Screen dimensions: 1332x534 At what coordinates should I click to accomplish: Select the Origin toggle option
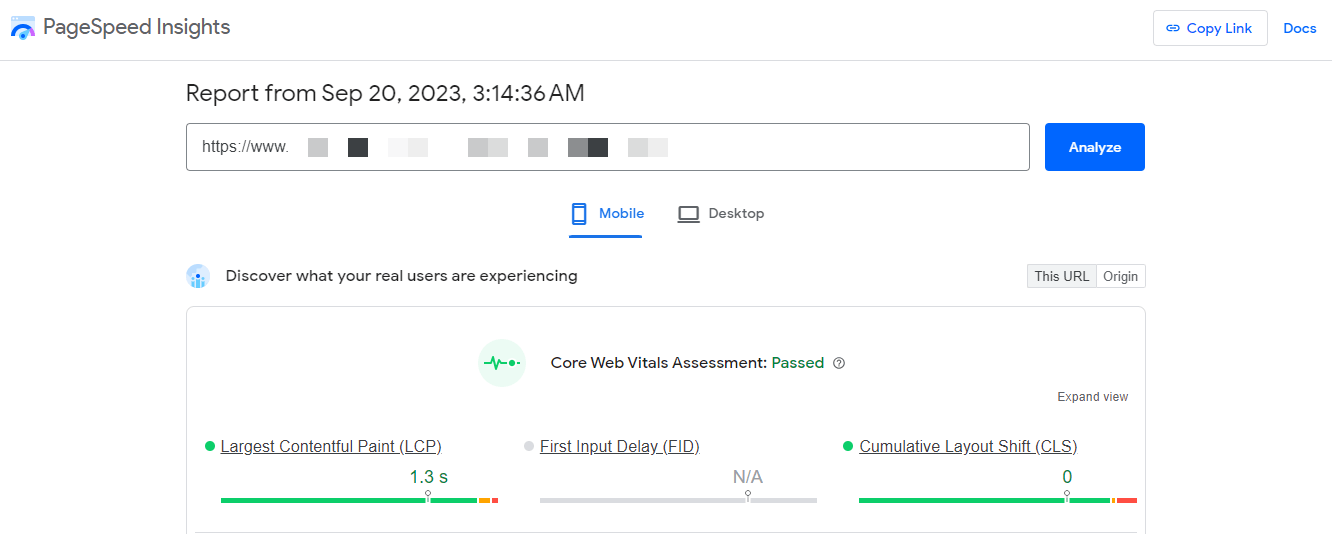pyautogui.click(x=1121, y=276)
